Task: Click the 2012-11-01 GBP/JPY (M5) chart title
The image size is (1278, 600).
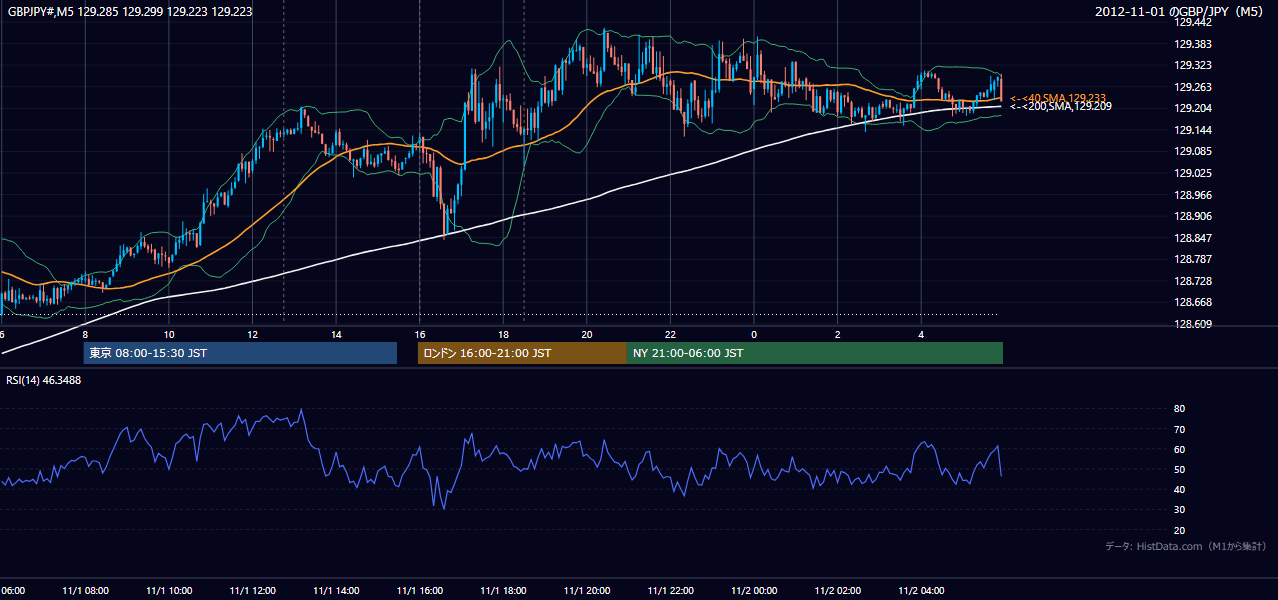Action: click(x=1181, y=12)
